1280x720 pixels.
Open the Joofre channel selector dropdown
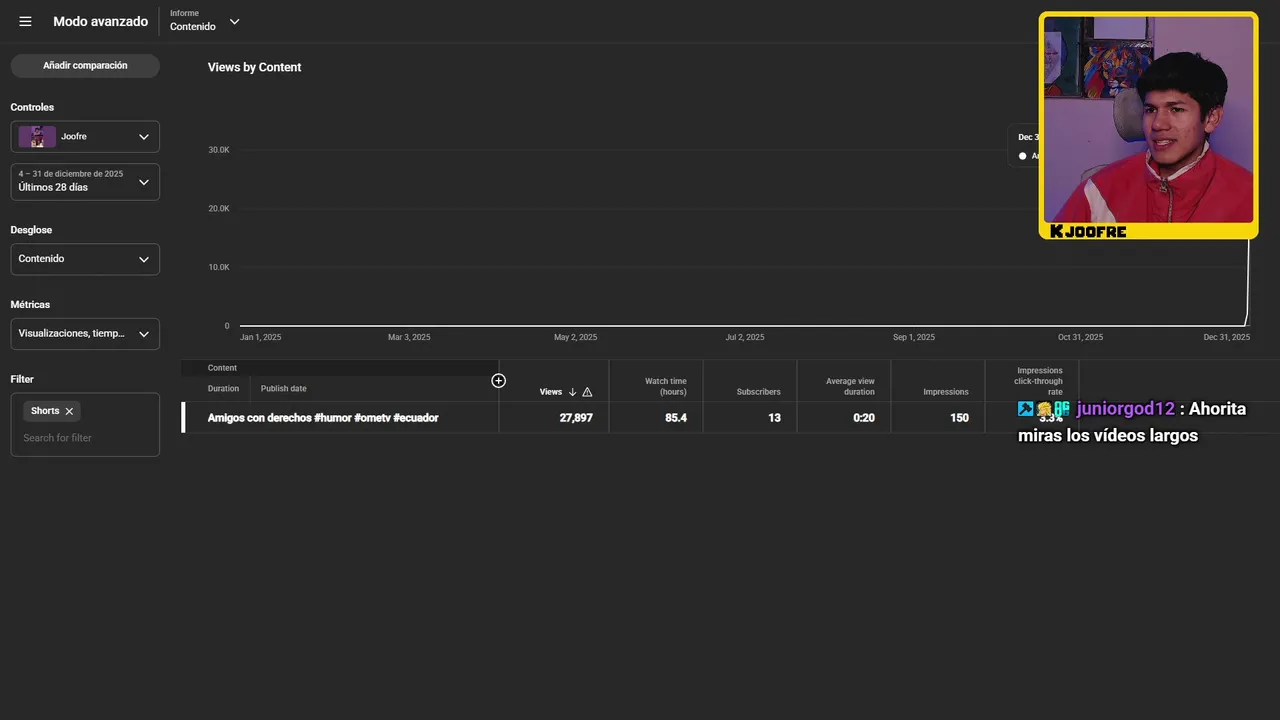(x=143, y=137)
